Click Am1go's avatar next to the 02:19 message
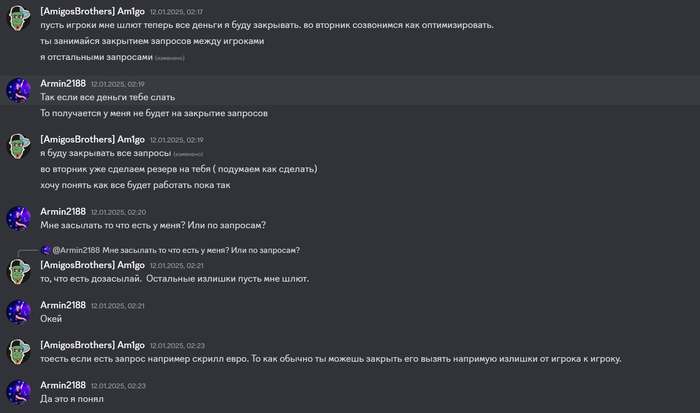The width and height of the screenshot is (700, 413). pyautogui.click(x=18, y=147)
